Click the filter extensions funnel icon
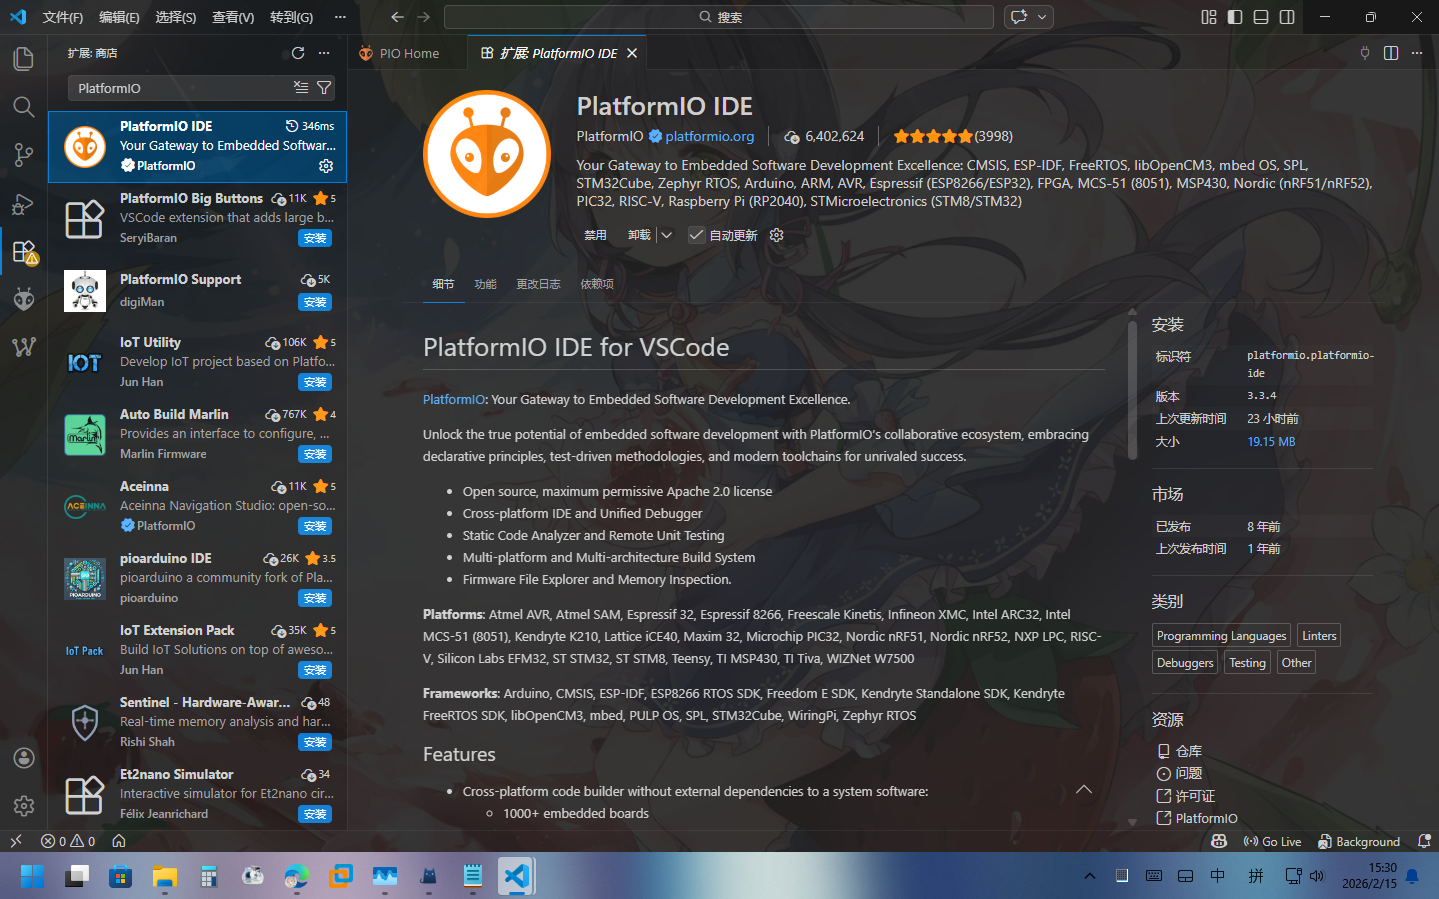The width and height of the screenshot is (1439, 899). point(324,88)
